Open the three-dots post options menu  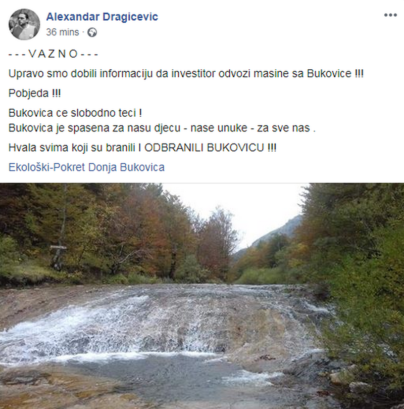390,15
